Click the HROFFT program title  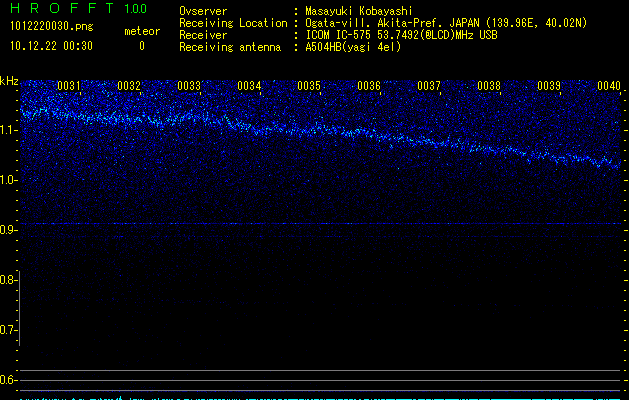click(62, 10)
